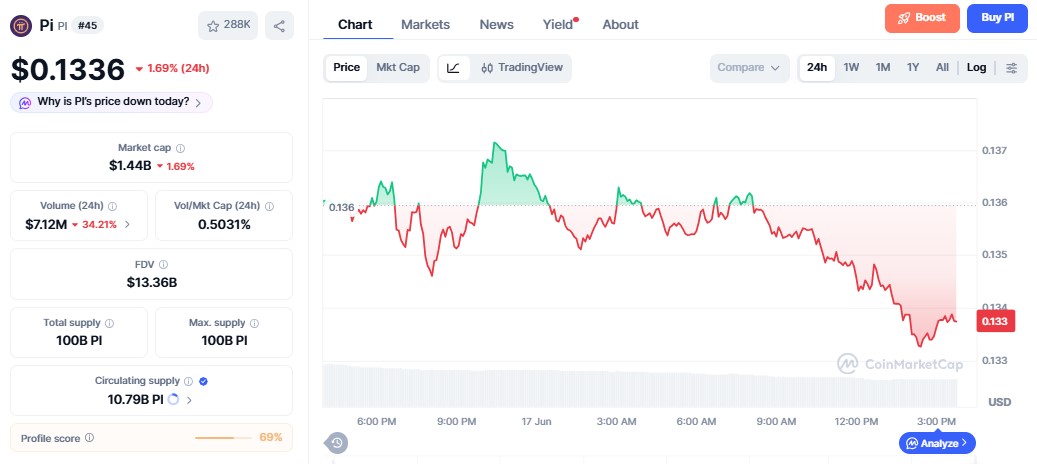Viewport: 1037px width, 464px height.
Task: Select 1W time range
Action: [851, 67]
